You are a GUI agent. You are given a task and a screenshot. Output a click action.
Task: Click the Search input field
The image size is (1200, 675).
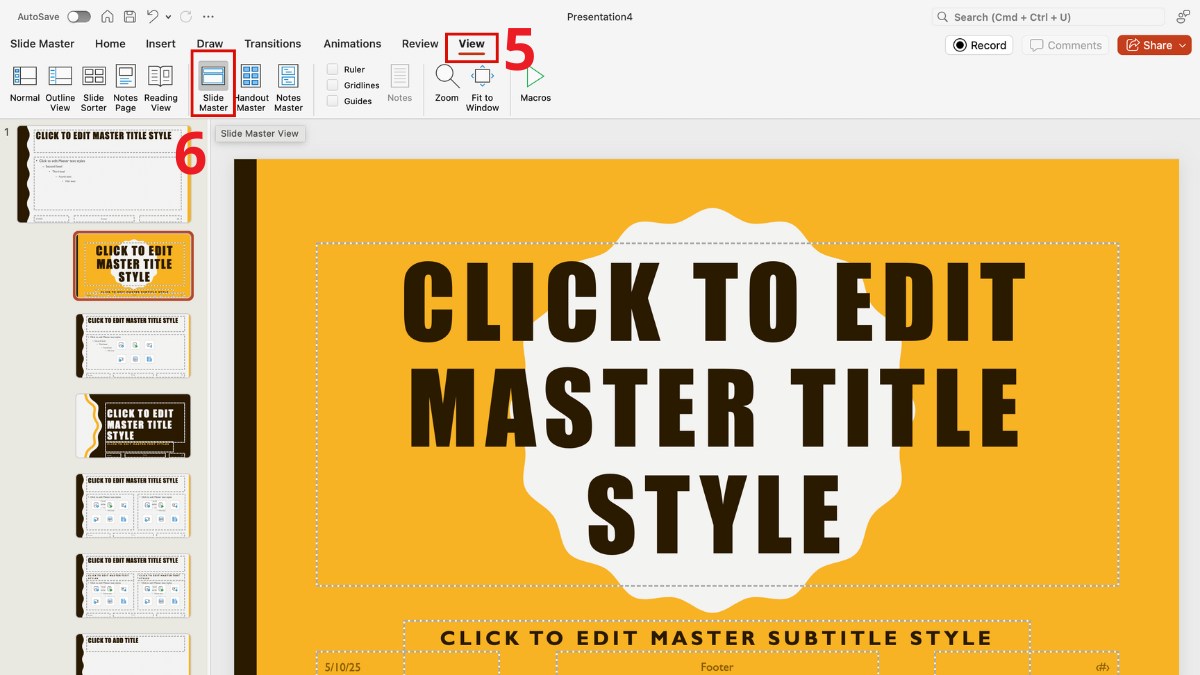[x=1050, y=17]
